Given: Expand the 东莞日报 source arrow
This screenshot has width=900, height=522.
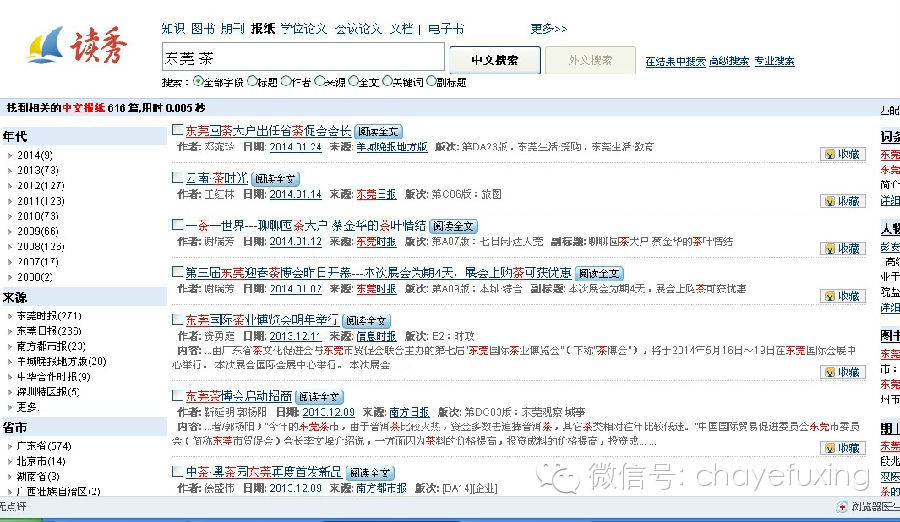Looking at the screenshot, I should point(10,331).
